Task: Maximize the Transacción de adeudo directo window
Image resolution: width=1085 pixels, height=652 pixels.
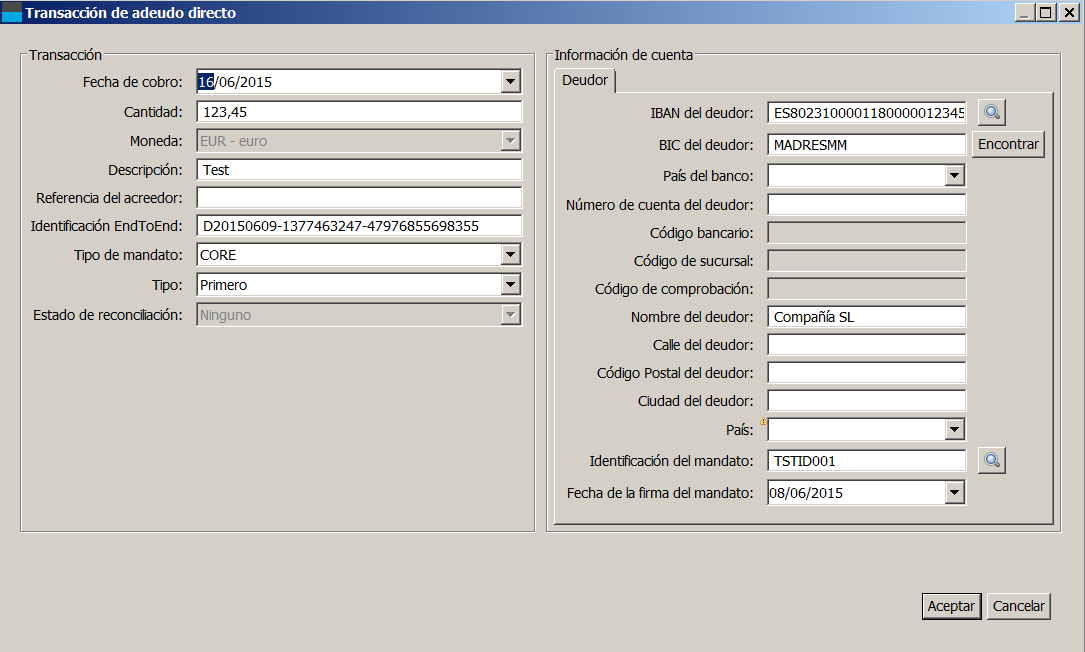Action: (1046, 13)
